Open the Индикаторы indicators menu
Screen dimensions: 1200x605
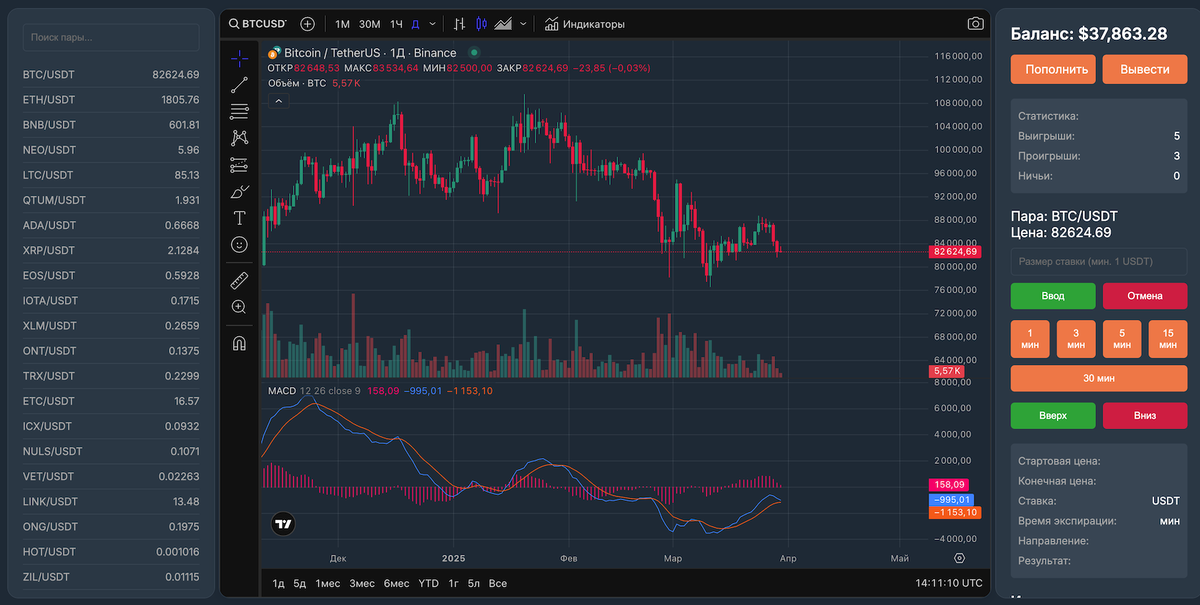click(x=585, y=23)
